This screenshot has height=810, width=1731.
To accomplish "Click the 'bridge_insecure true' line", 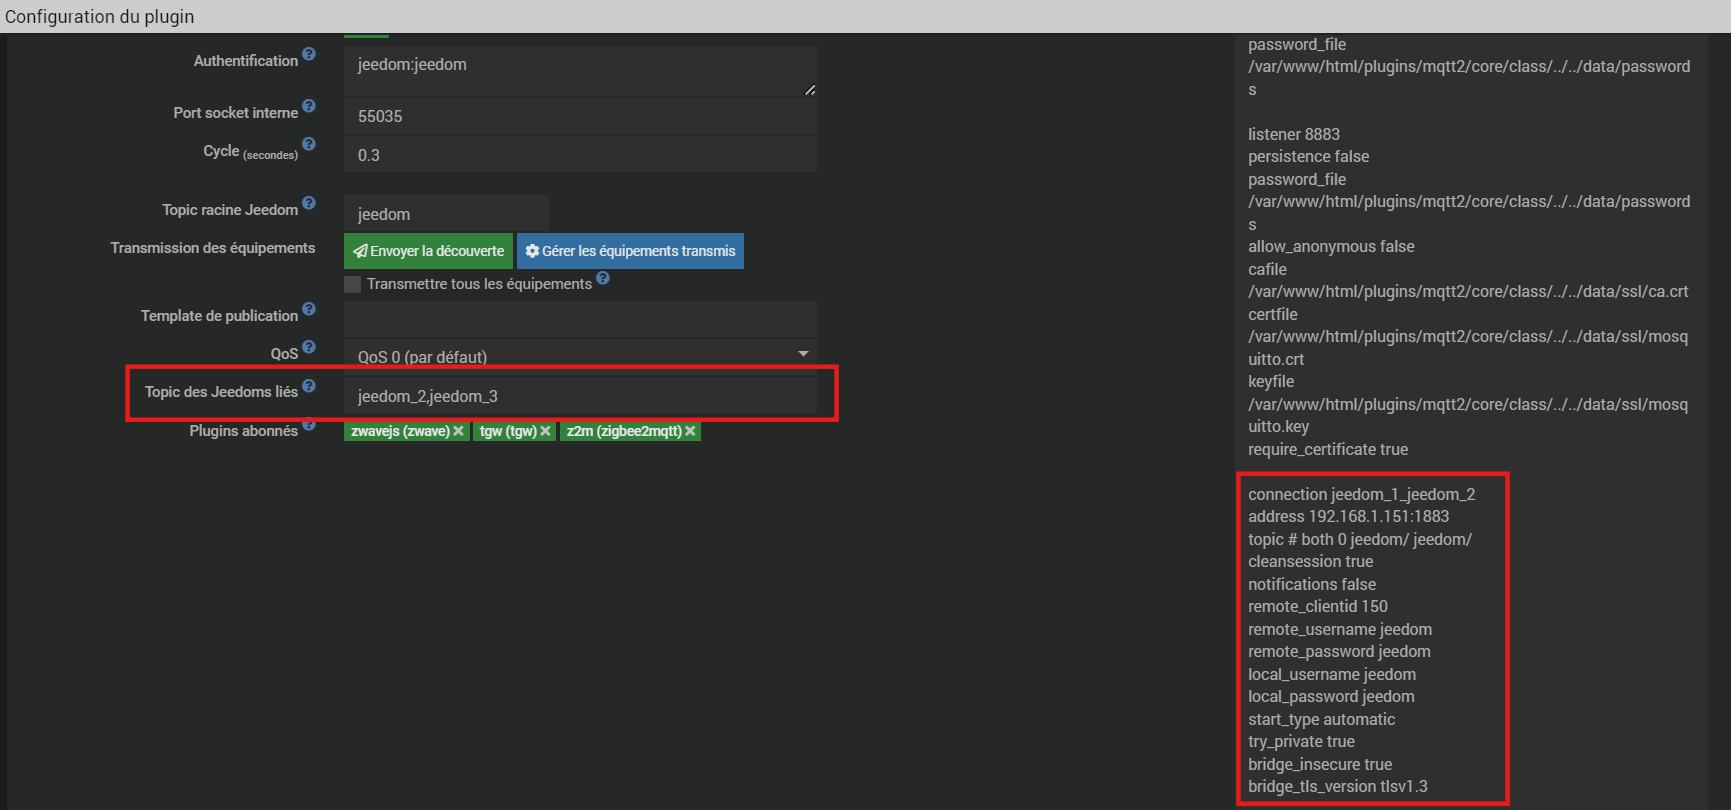I will [x=1320, y=764].
